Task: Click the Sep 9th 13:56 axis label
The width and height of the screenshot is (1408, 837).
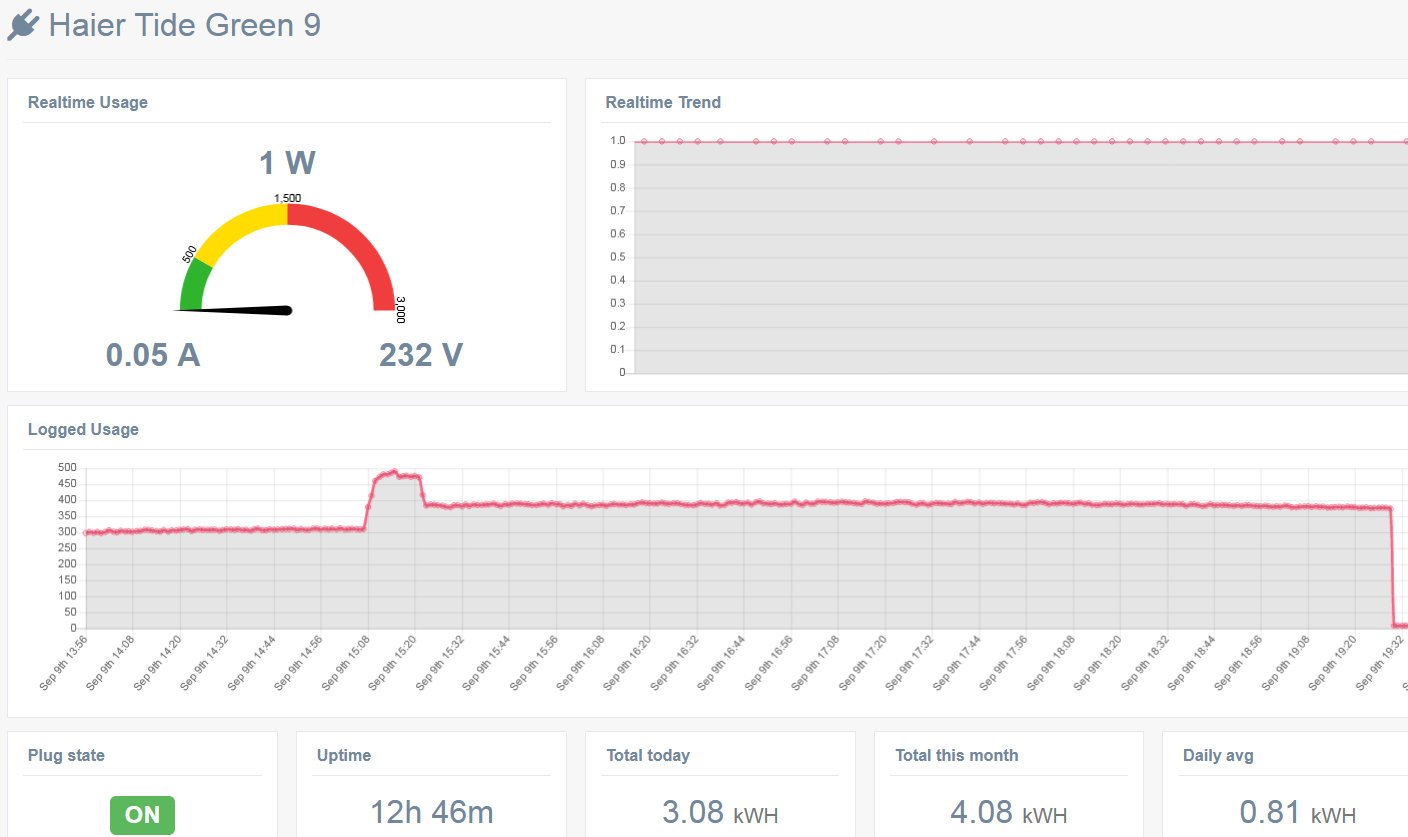Action: pos(63,664)
